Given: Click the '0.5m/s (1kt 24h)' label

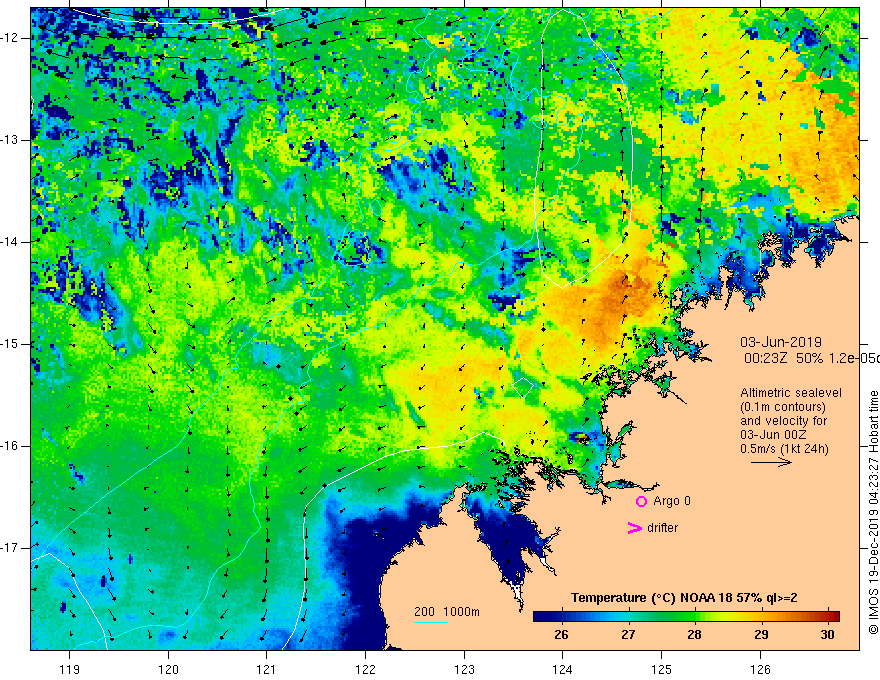Looking at the screenshot, I should (x=784, y=448).
